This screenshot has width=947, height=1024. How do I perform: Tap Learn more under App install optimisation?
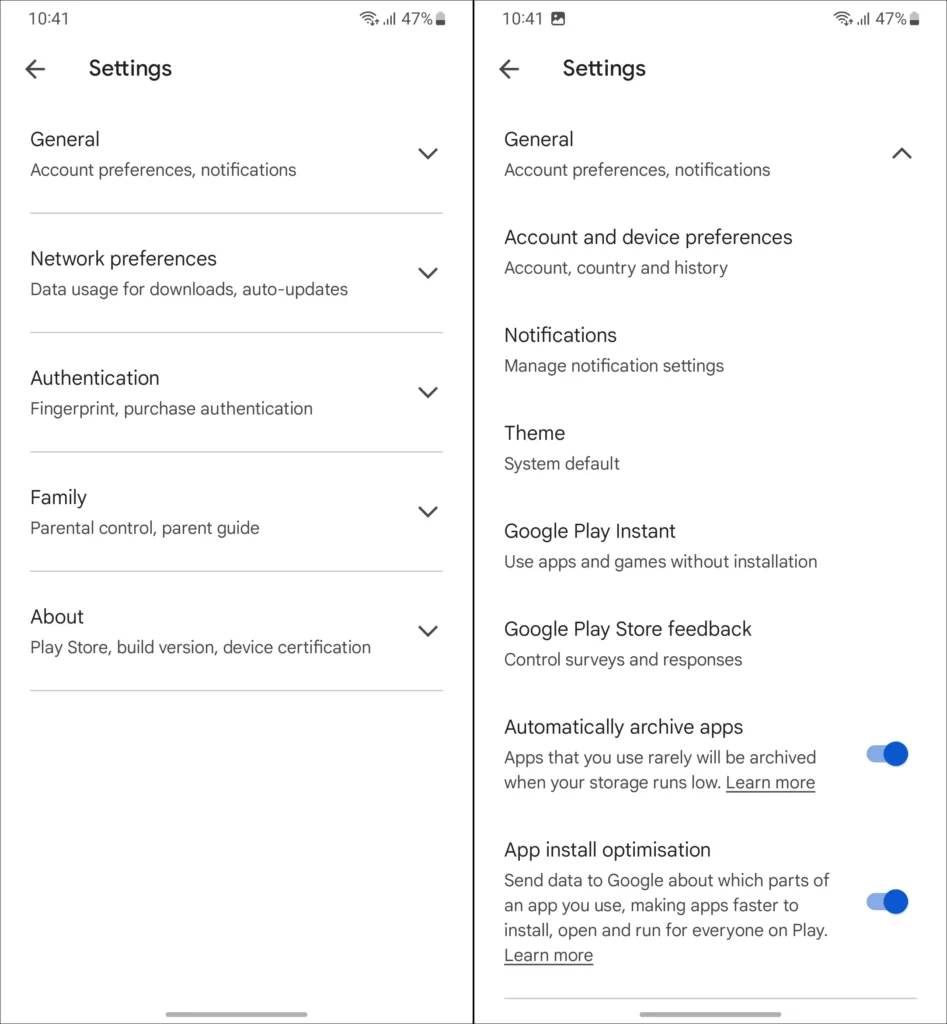[x=549, y=955]
